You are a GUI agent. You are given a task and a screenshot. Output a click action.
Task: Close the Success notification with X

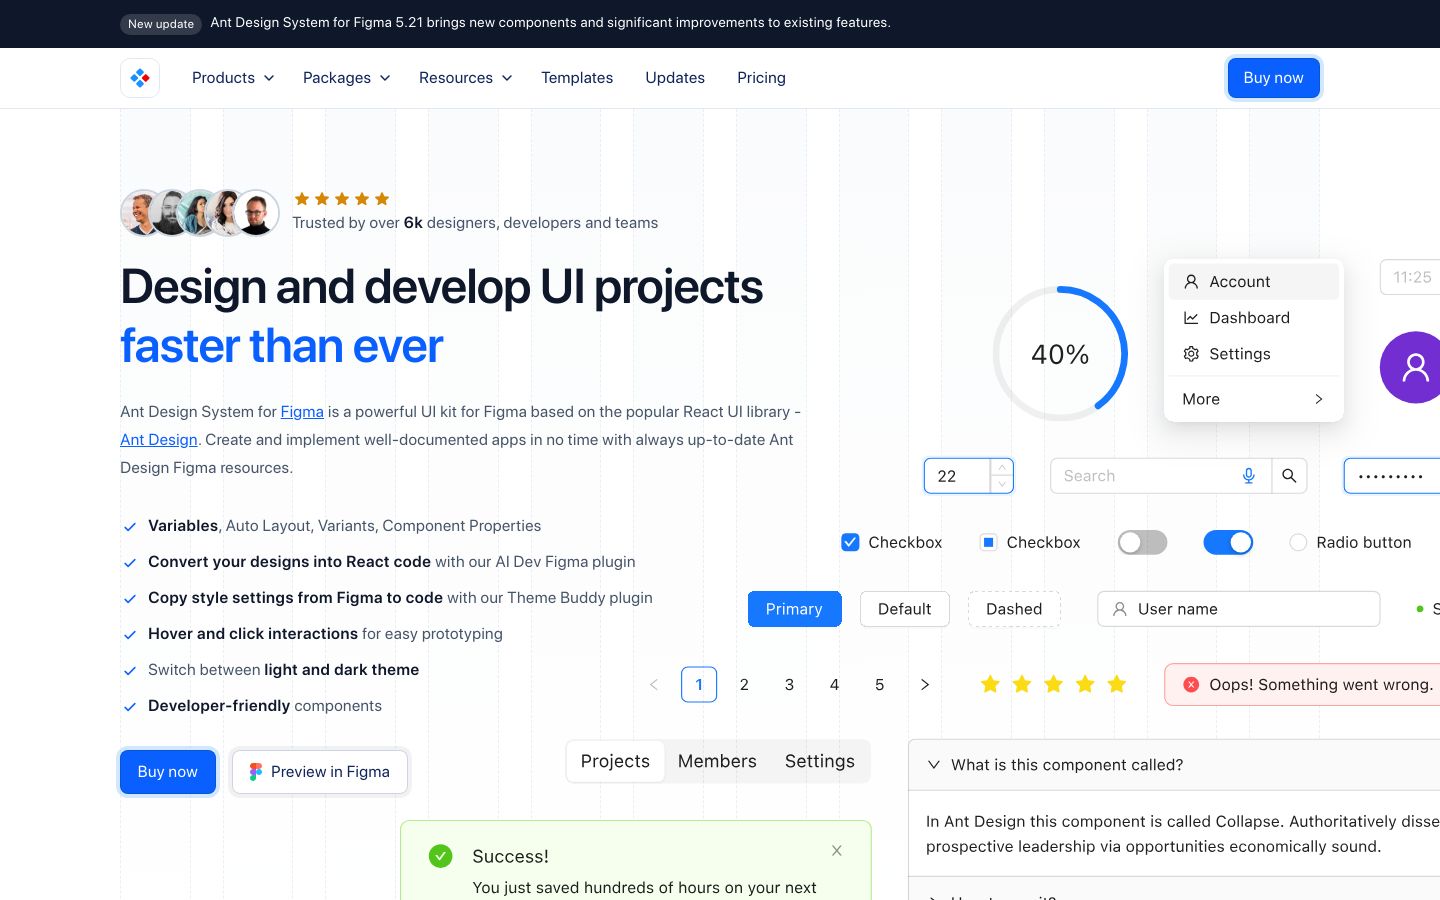pyautogui.click(x=837, y=851)
